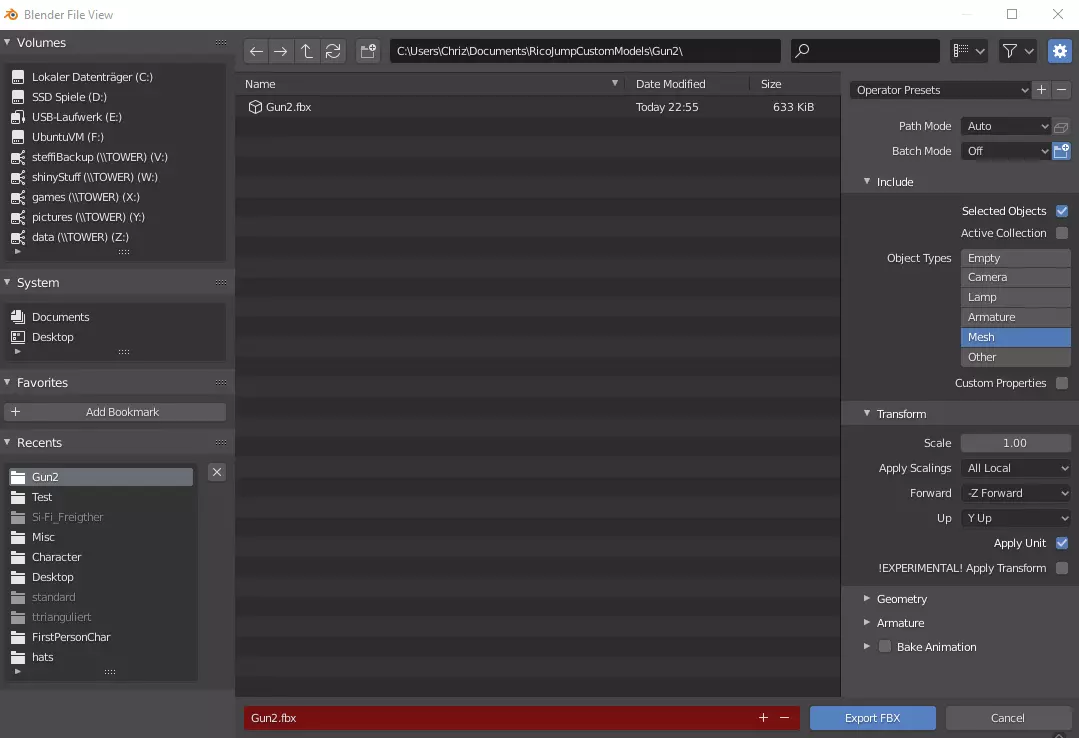Open Documents system folder

point(114,317)
